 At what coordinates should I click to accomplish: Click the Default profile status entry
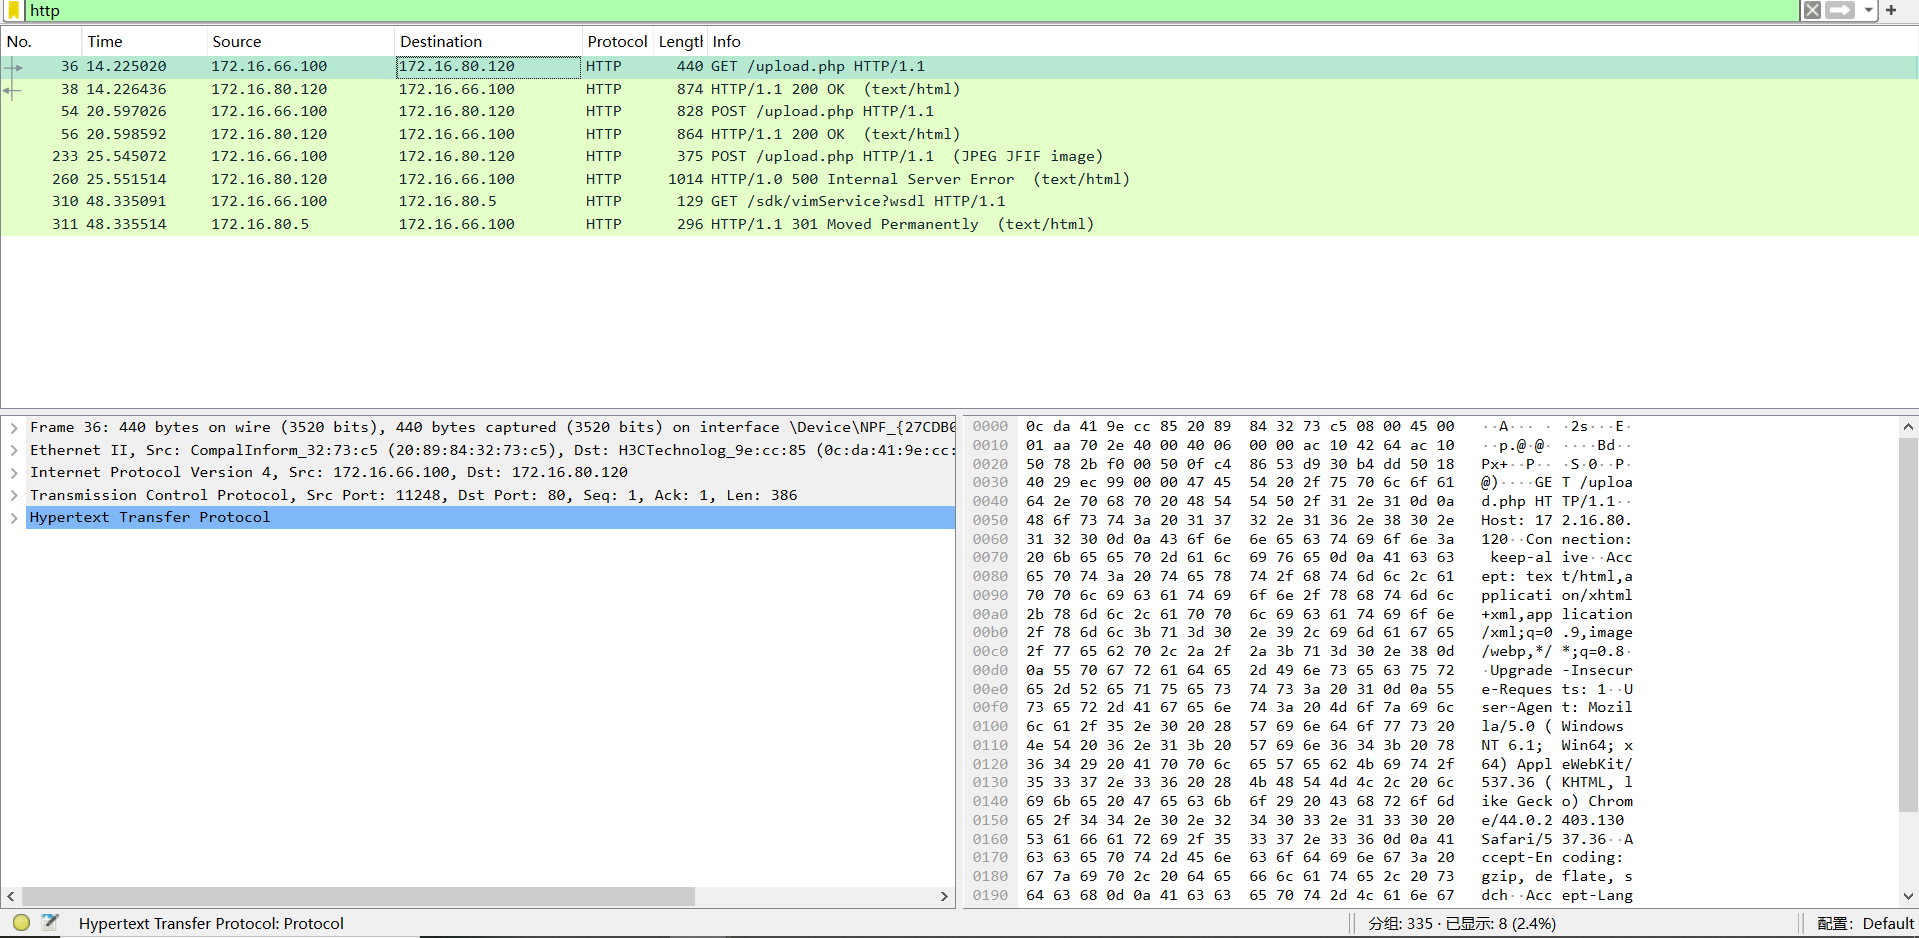pyautogui.click(x=1865, y=923)
